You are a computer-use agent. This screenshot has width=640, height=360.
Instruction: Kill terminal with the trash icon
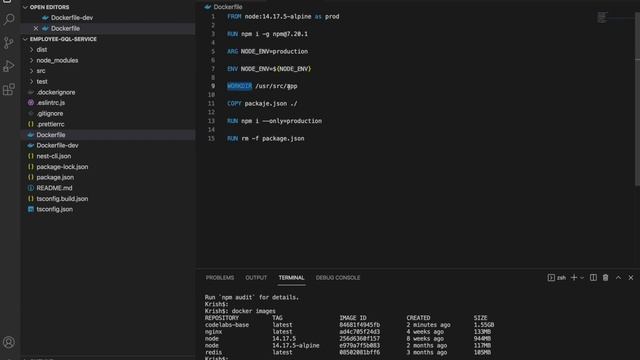click(605, 278)
